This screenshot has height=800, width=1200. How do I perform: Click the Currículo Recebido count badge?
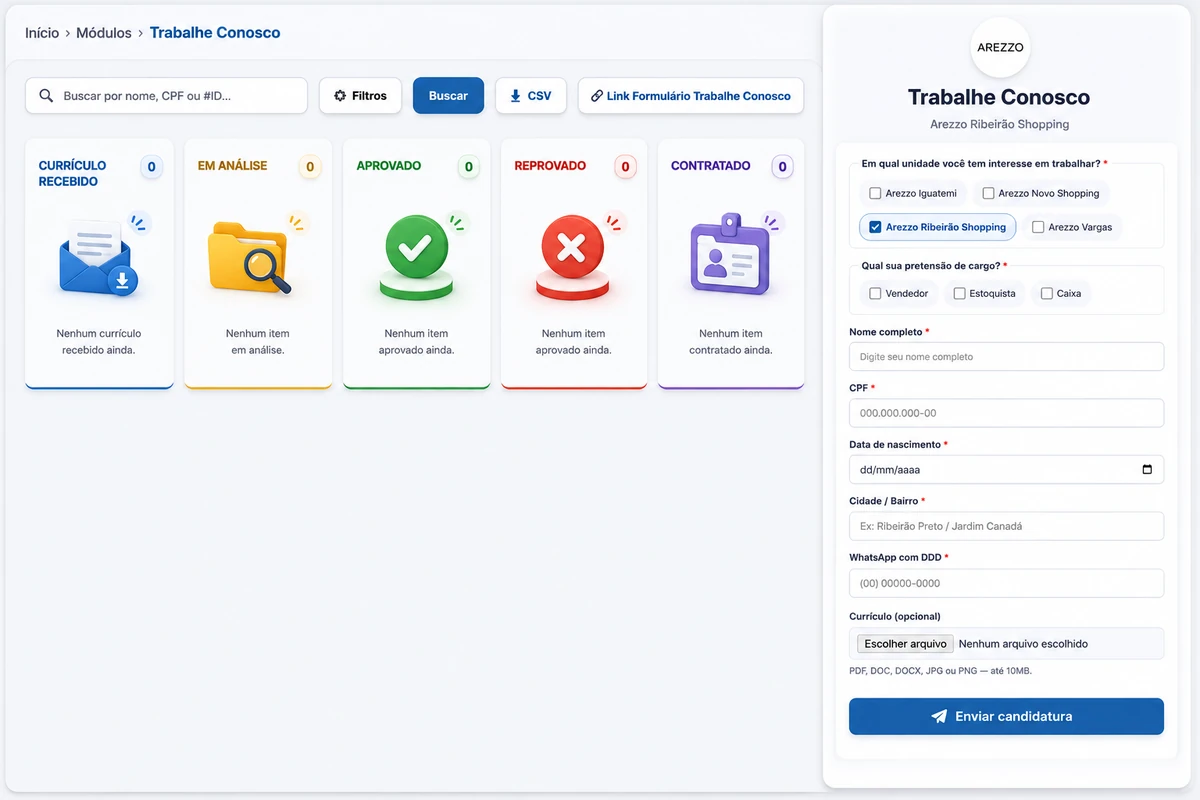(152, 167)
